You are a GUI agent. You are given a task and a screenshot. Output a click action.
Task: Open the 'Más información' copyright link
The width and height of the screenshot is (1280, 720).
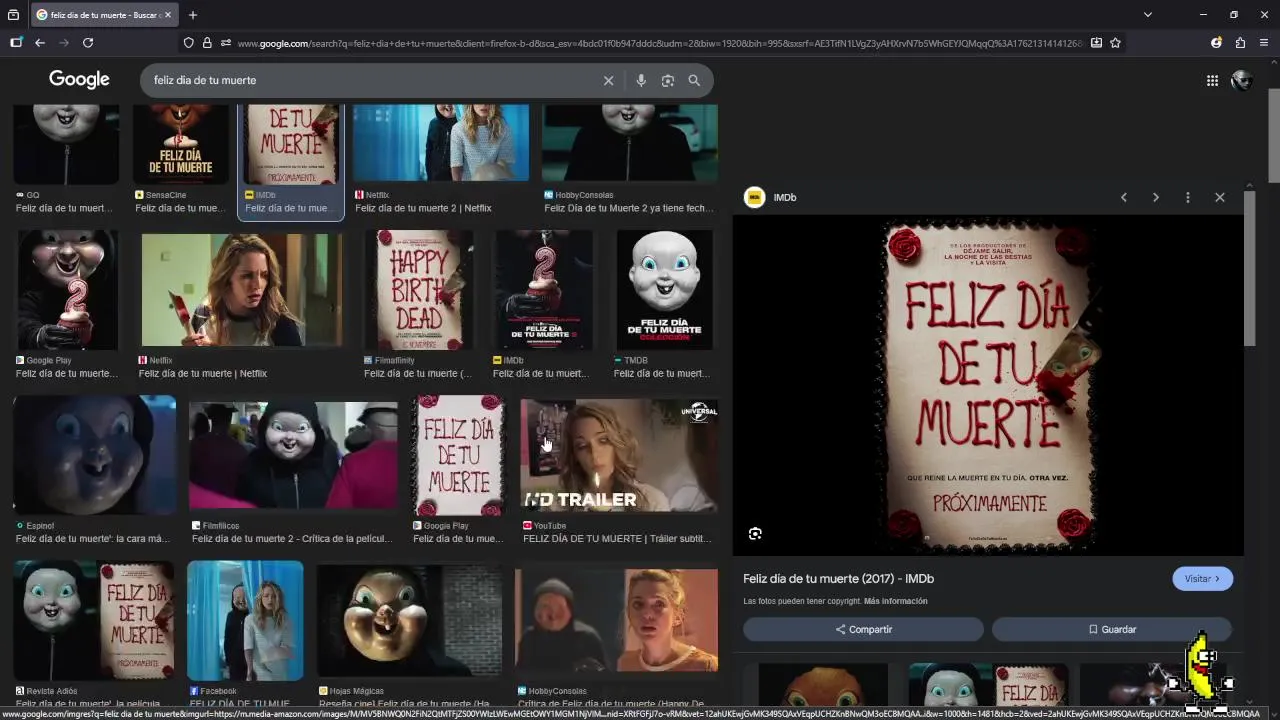point(896,601)
